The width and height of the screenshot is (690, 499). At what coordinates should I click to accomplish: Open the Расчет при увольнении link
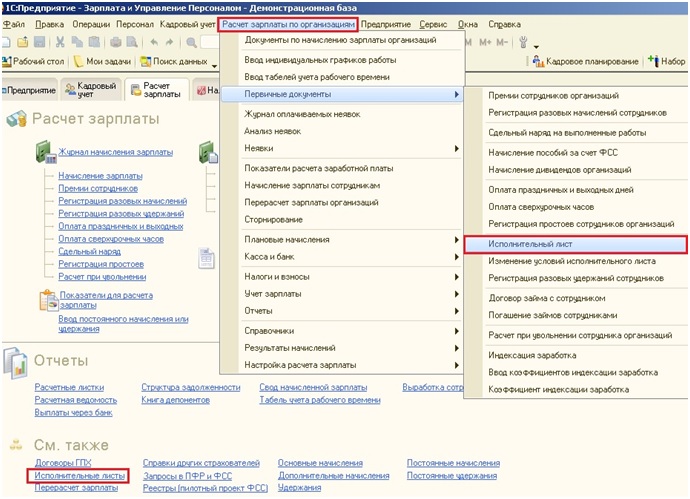coord(102,277)
